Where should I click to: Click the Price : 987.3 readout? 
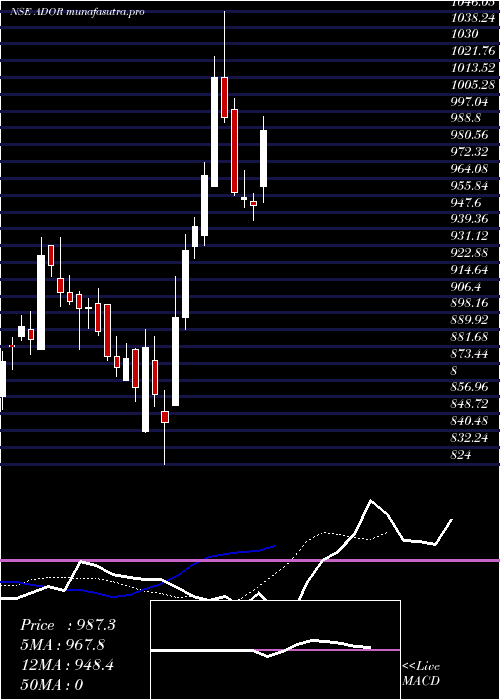68,625
